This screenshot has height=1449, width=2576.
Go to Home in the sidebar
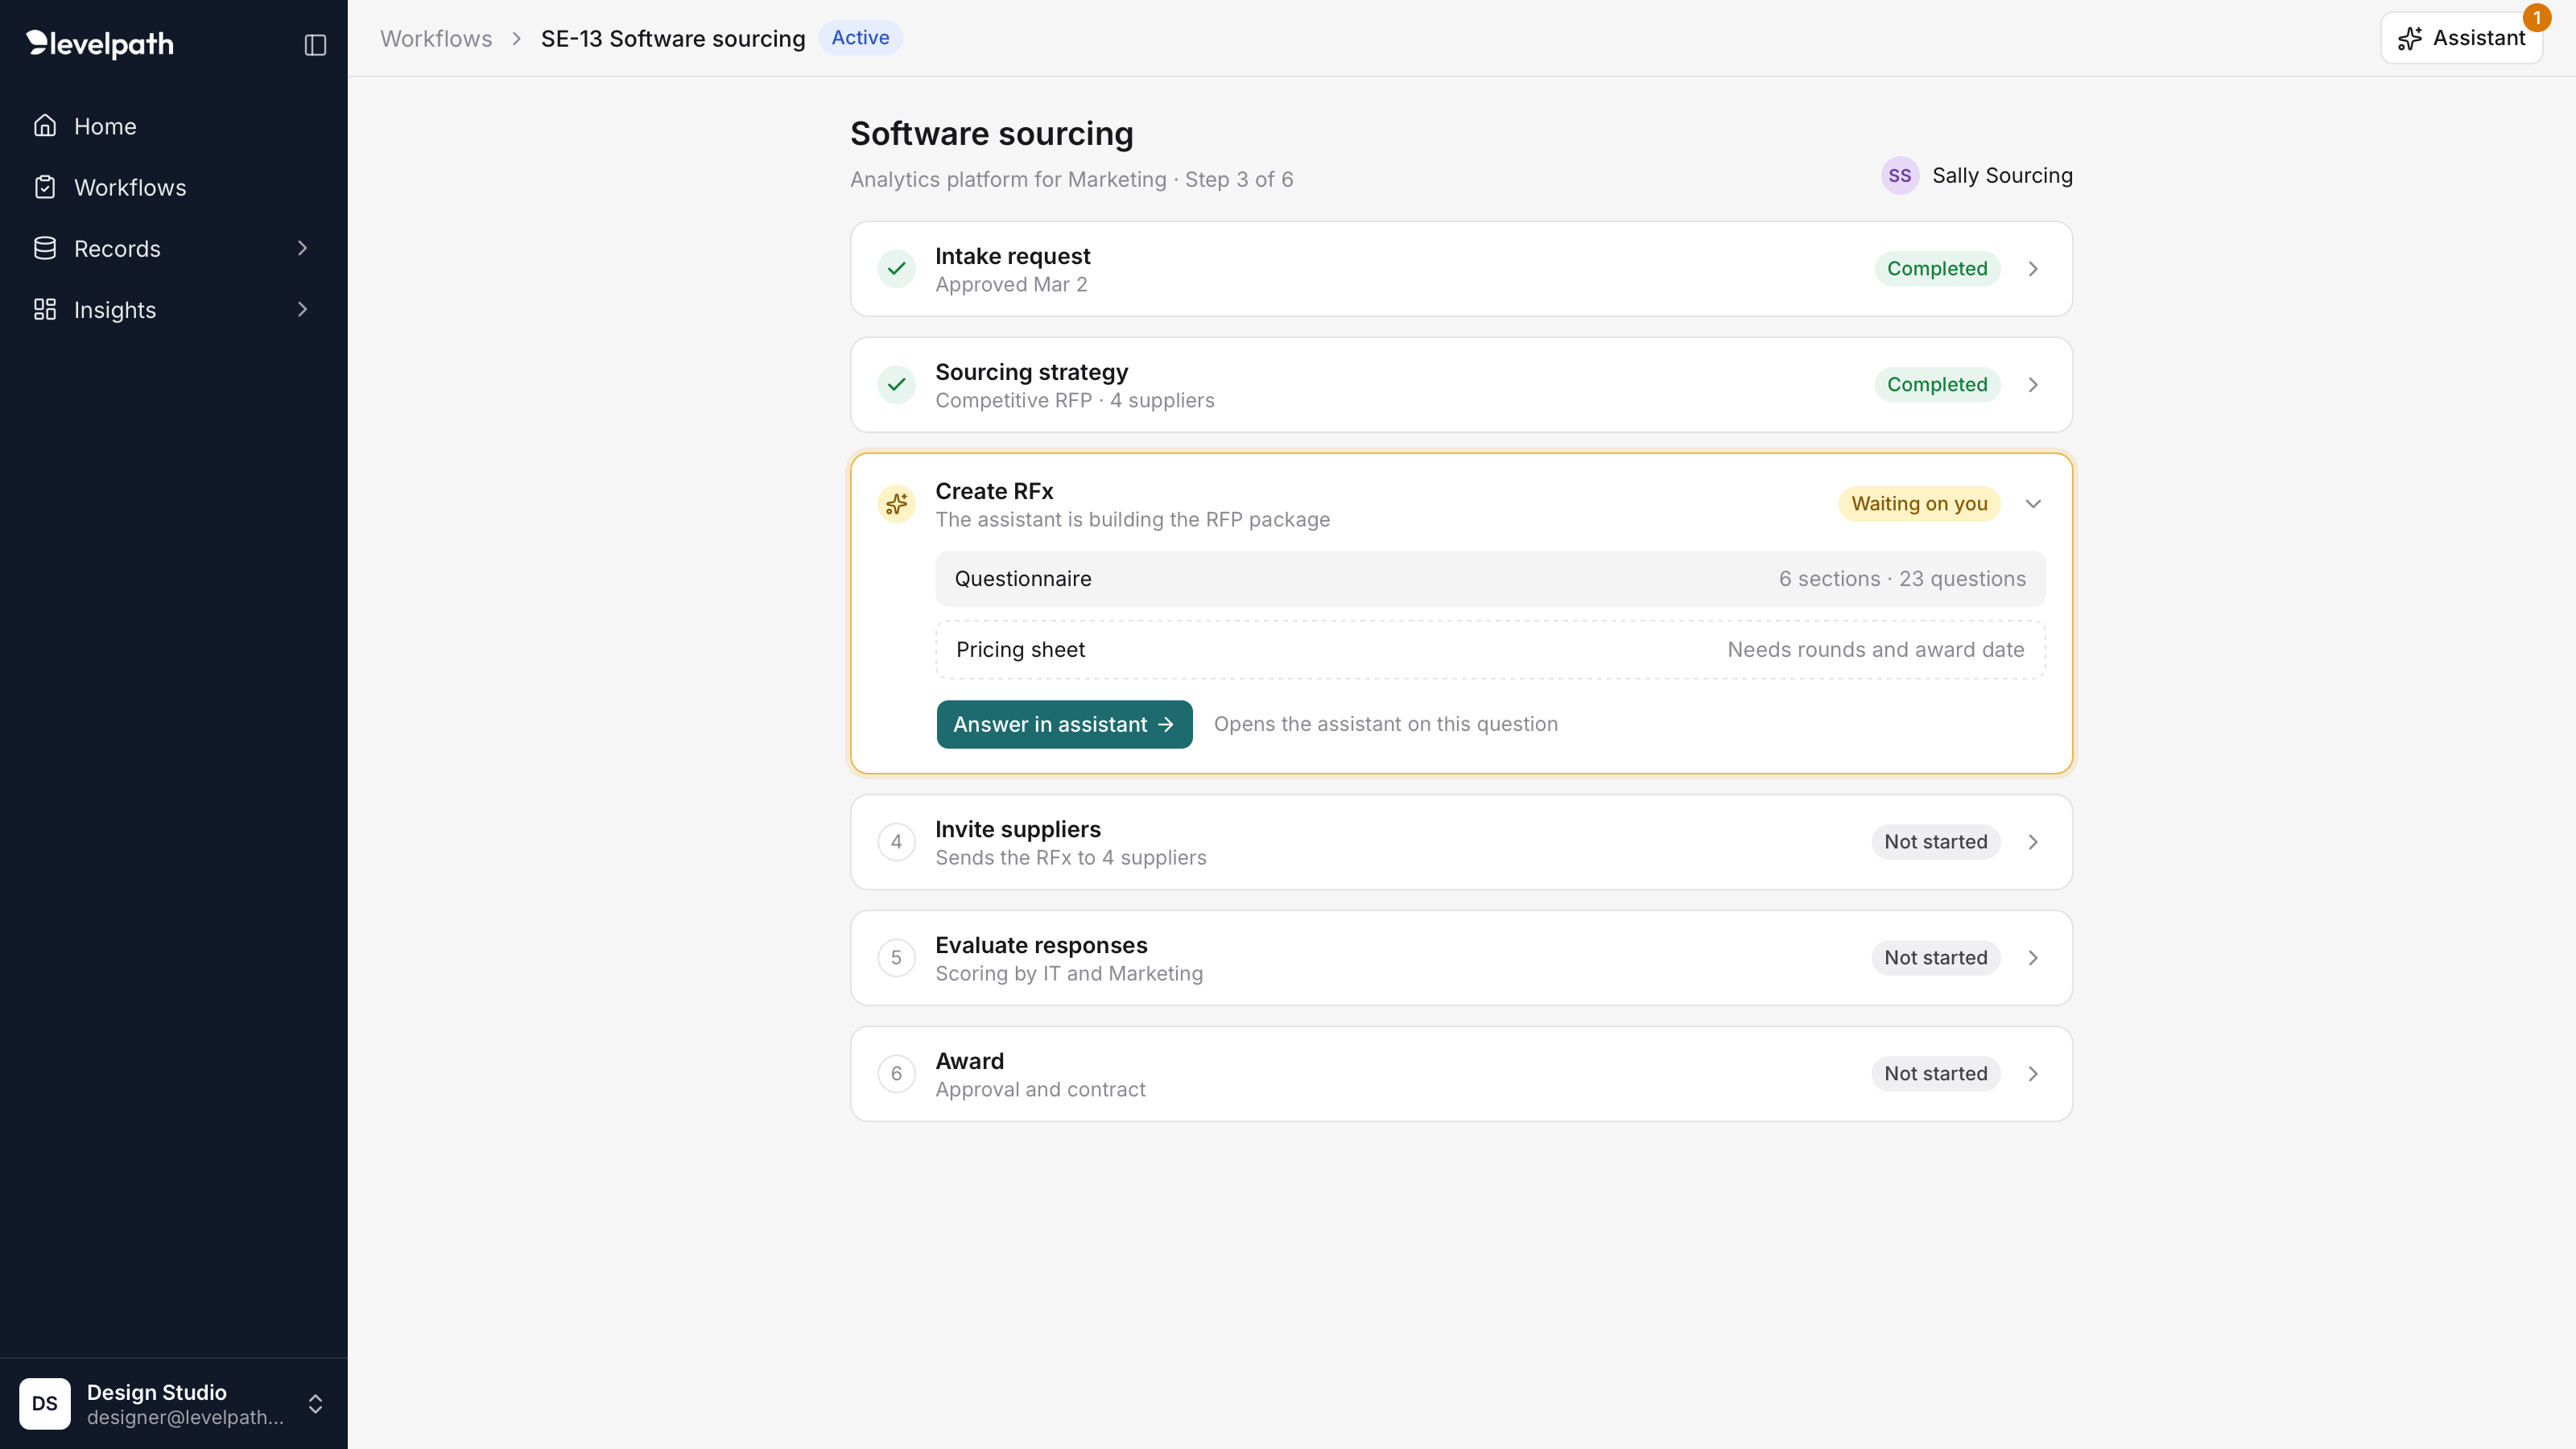[174, 126]
